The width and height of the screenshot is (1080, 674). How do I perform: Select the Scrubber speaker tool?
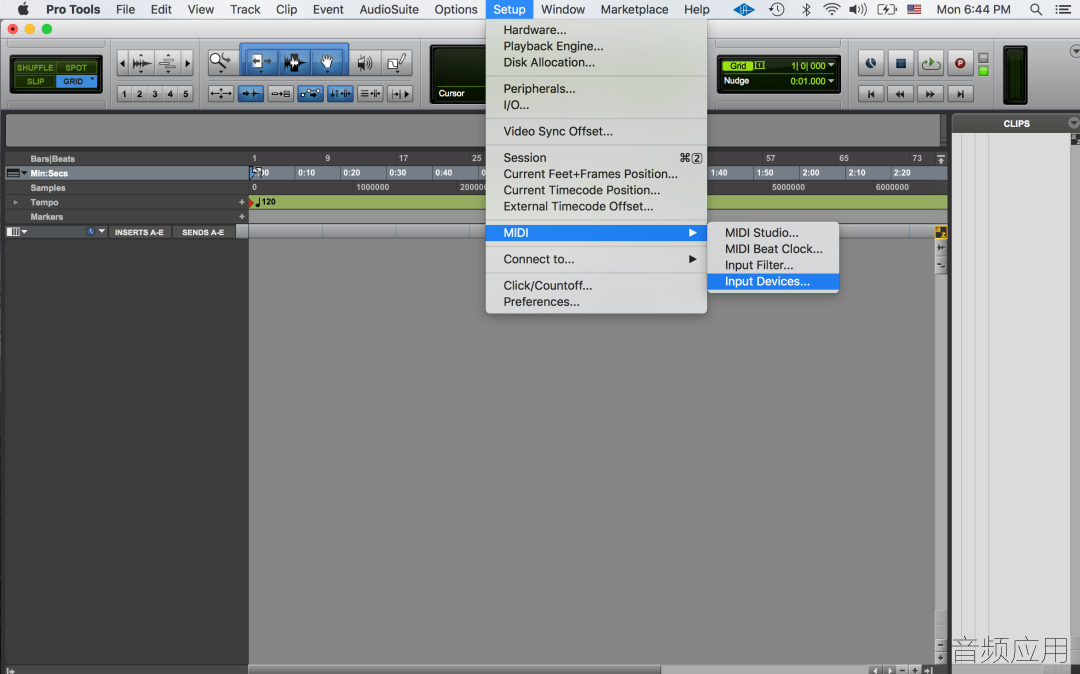coord(364,63)
